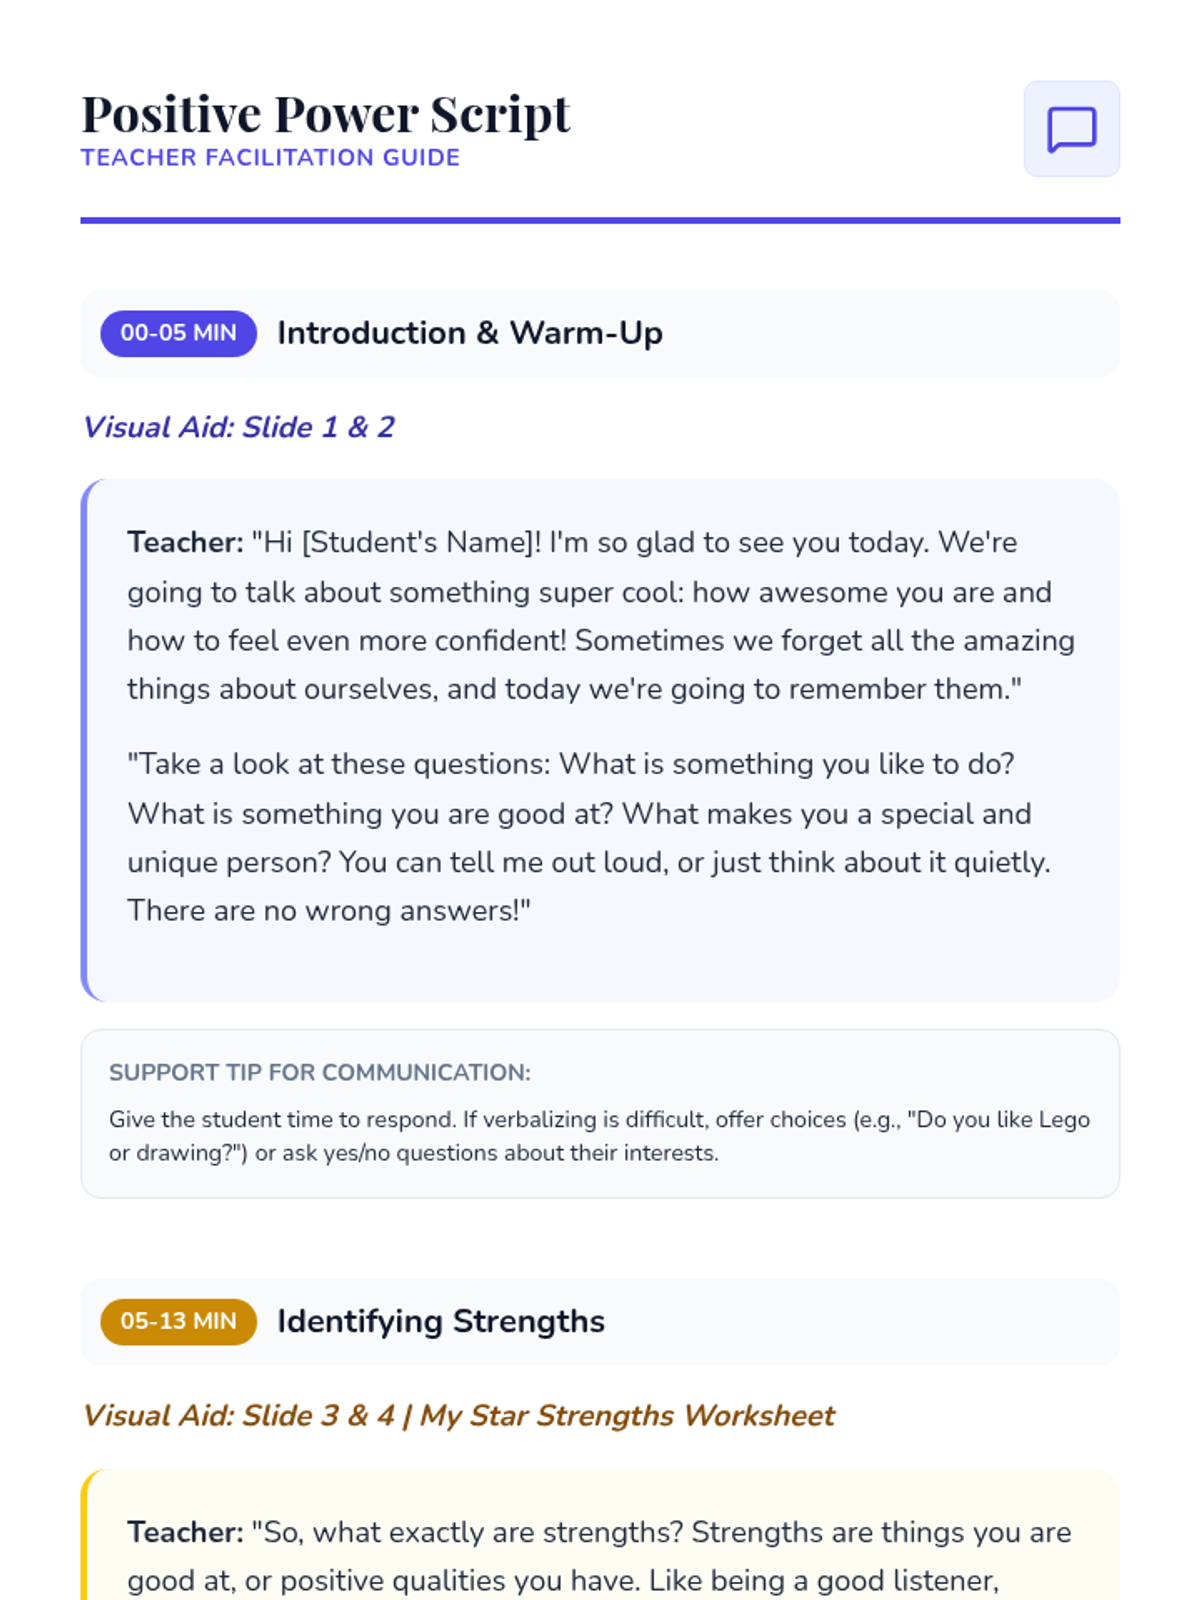The height and width of the screenshot is (1600, 1200).
Task: Click Visual Aid: Slide 1 & 2 text
Action: click(238, 427)
